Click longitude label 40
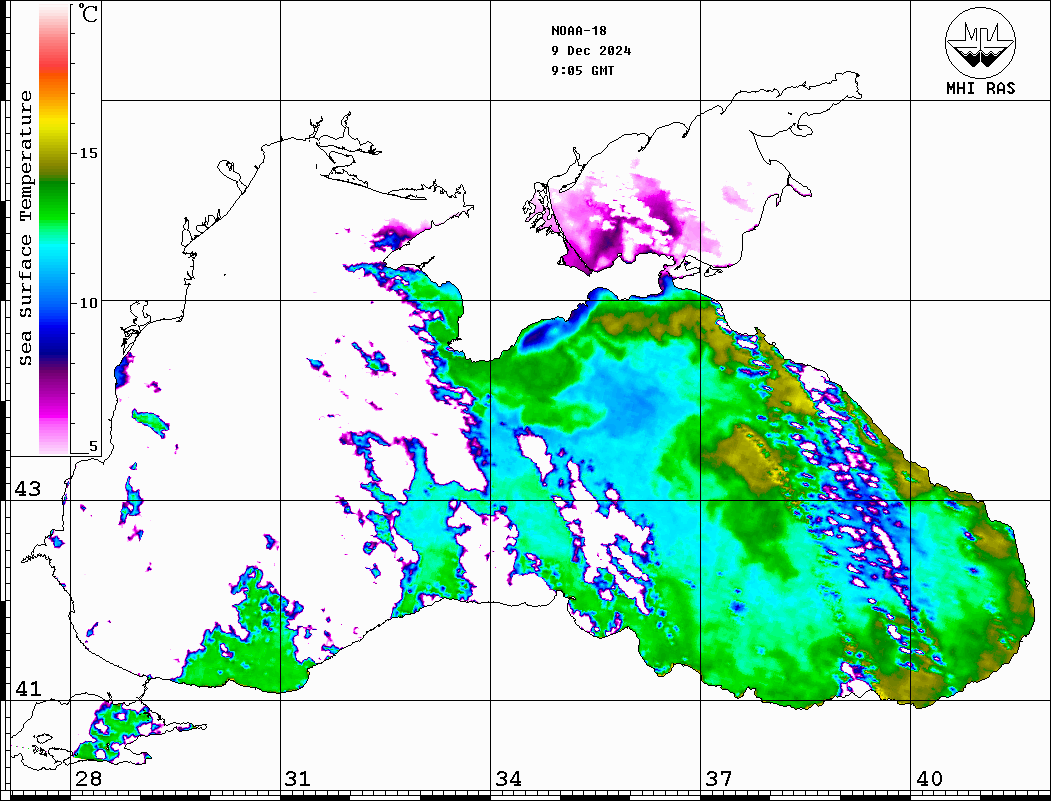The height and width of the screenshot is (801, 1051). [929, 778]
